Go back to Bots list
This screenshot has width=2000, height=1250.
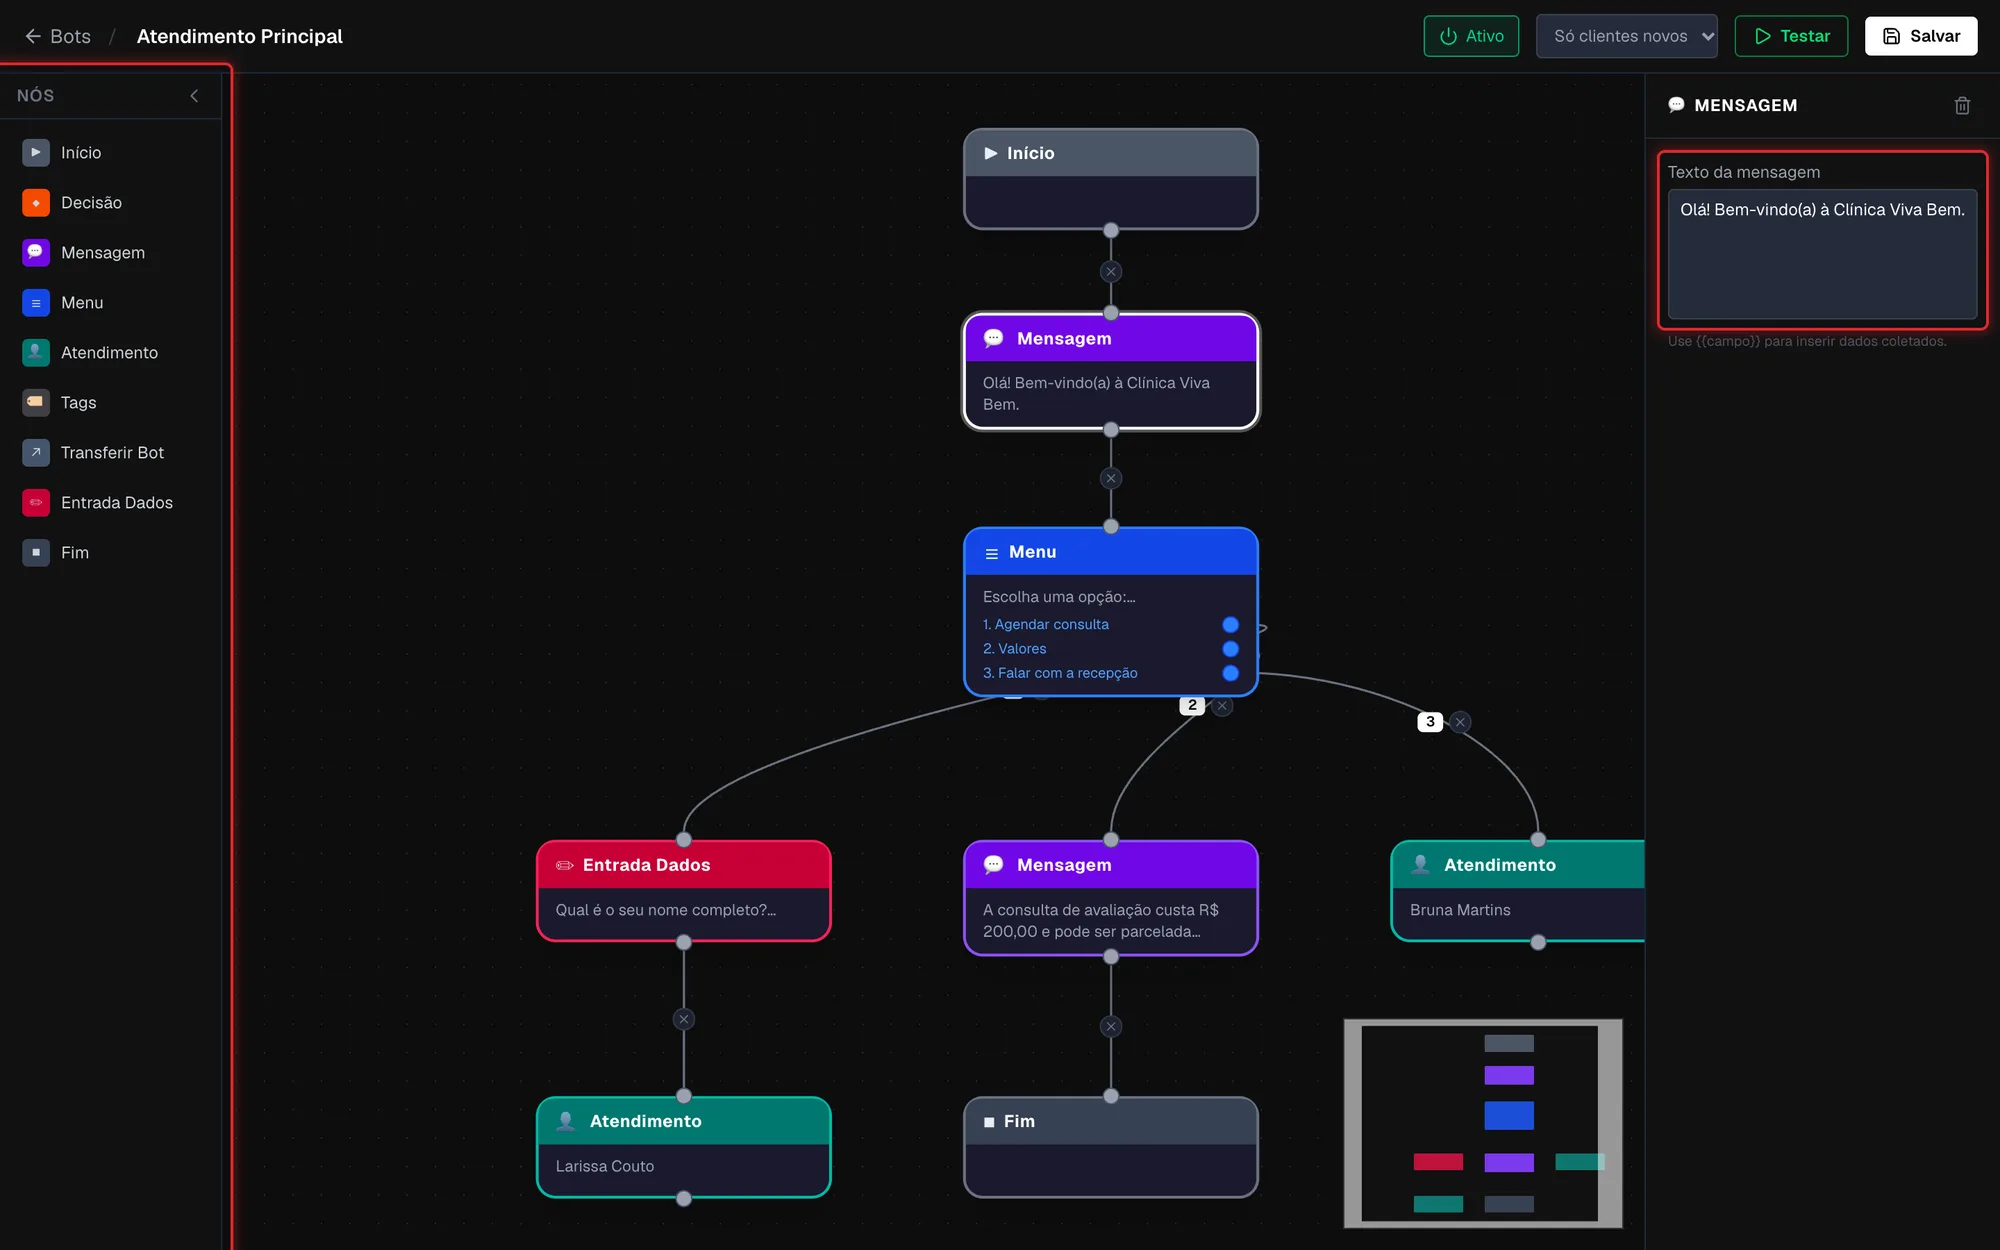[58, 36]
